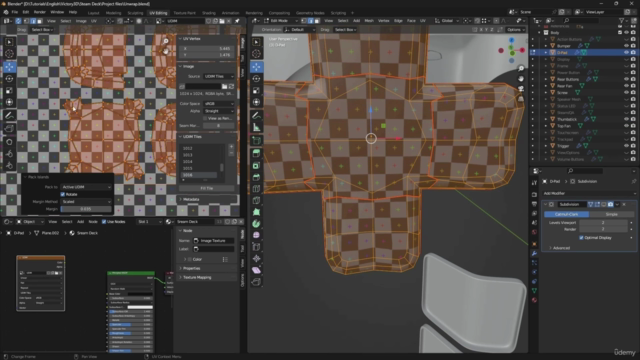Image resolution: width=640 pixels, height=360 pixels.
Task: Add a UDIM tile with the plus button
Action: click(231, 147)
